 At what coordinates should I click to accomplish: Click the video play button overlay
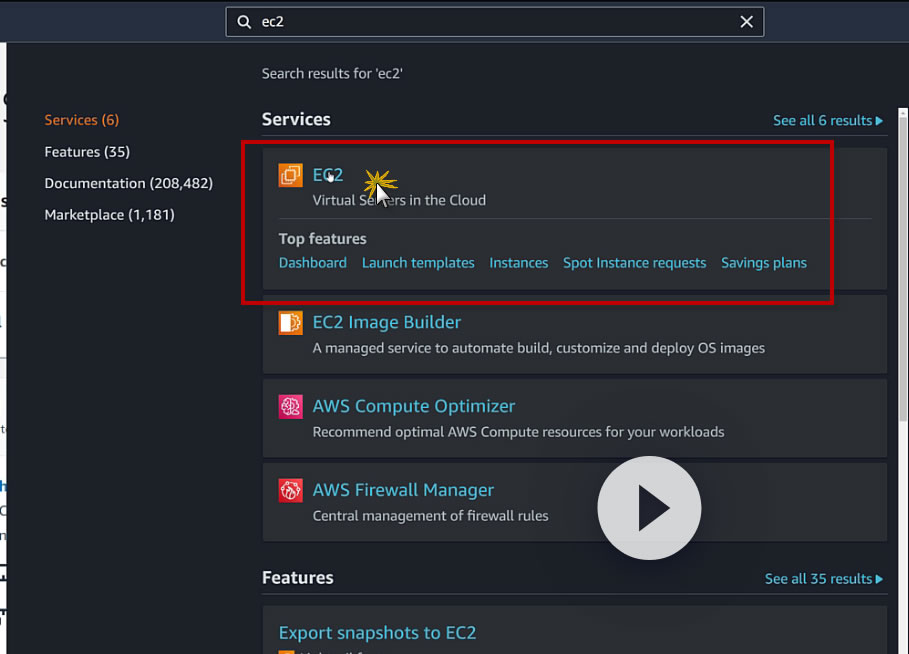649,508
